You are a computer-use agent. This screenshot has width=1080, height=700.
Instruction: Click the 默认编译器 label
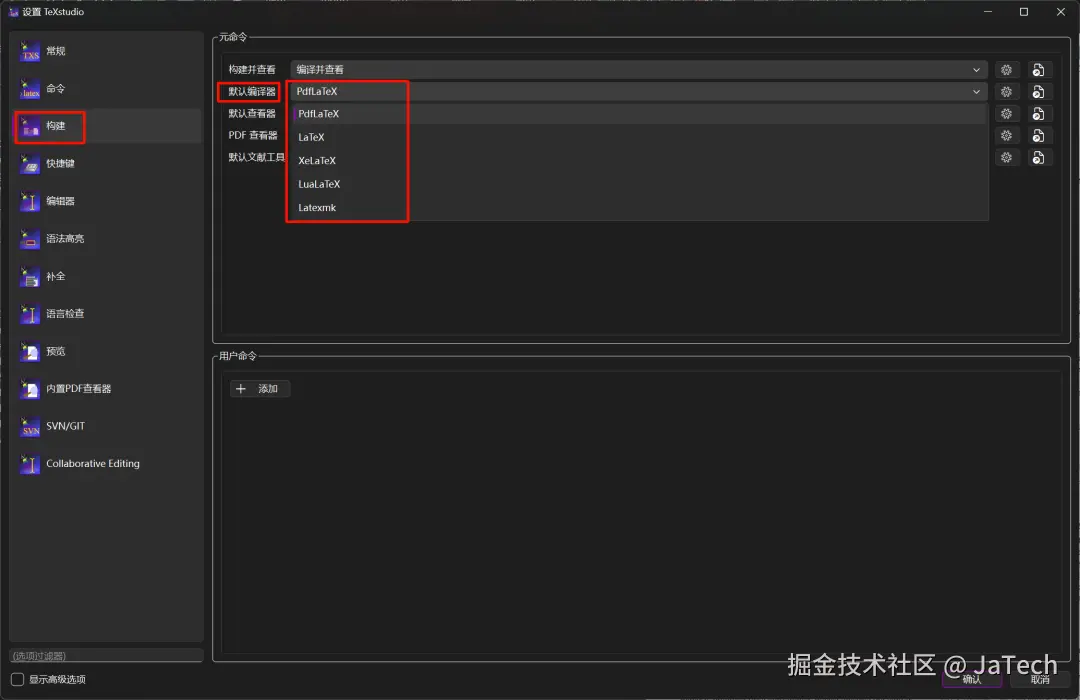(252, 92)
